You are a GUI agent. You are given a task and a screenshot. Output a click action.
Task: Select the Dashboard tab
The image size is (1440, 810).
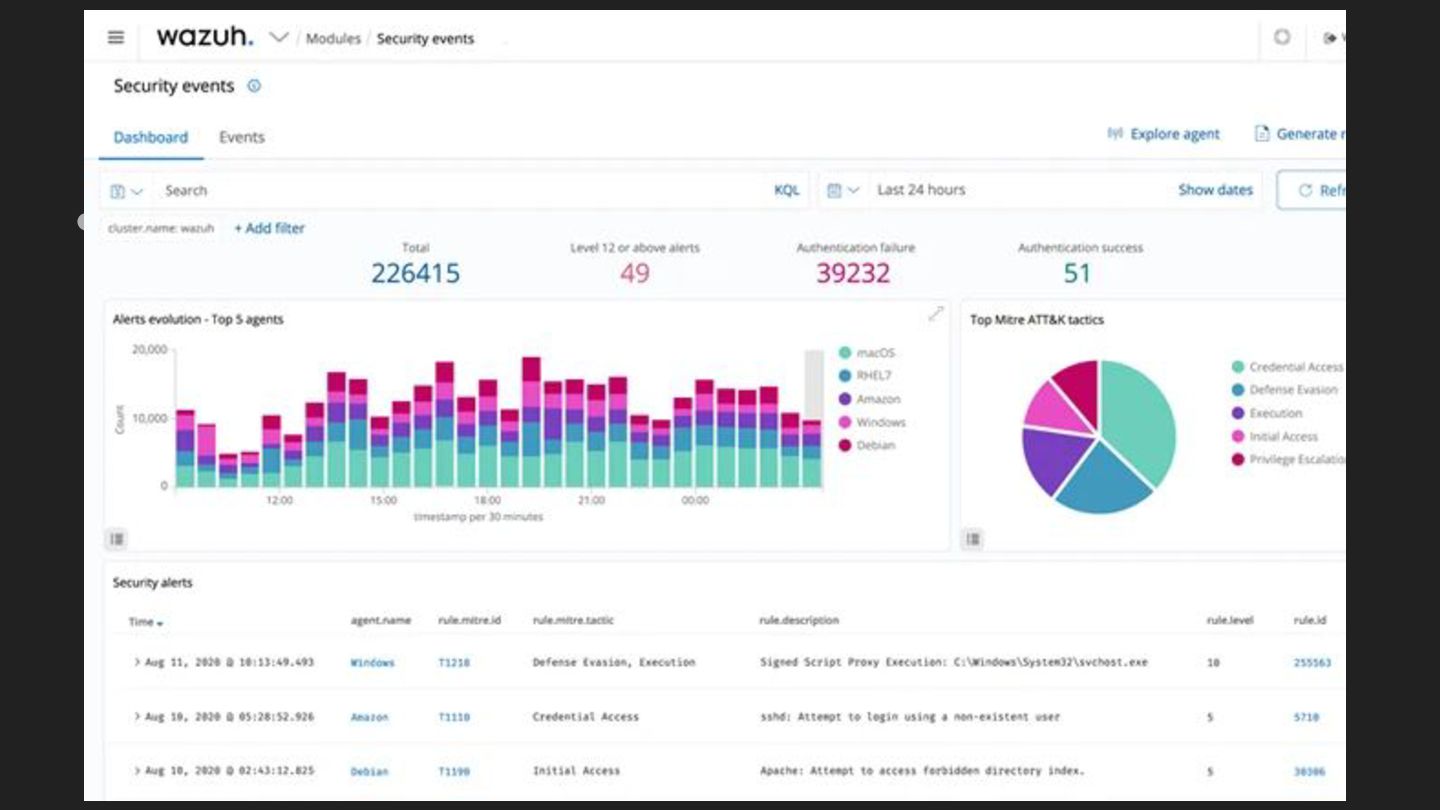tap(150, 137)
